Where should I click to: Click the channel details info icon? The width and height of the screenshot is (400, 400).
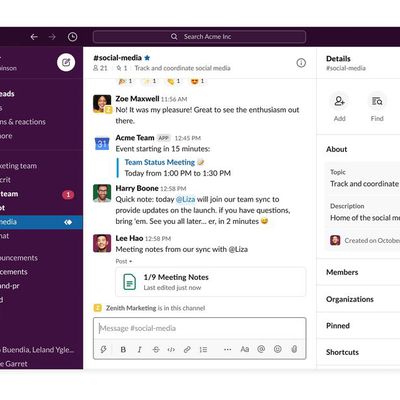click(301, 63)
